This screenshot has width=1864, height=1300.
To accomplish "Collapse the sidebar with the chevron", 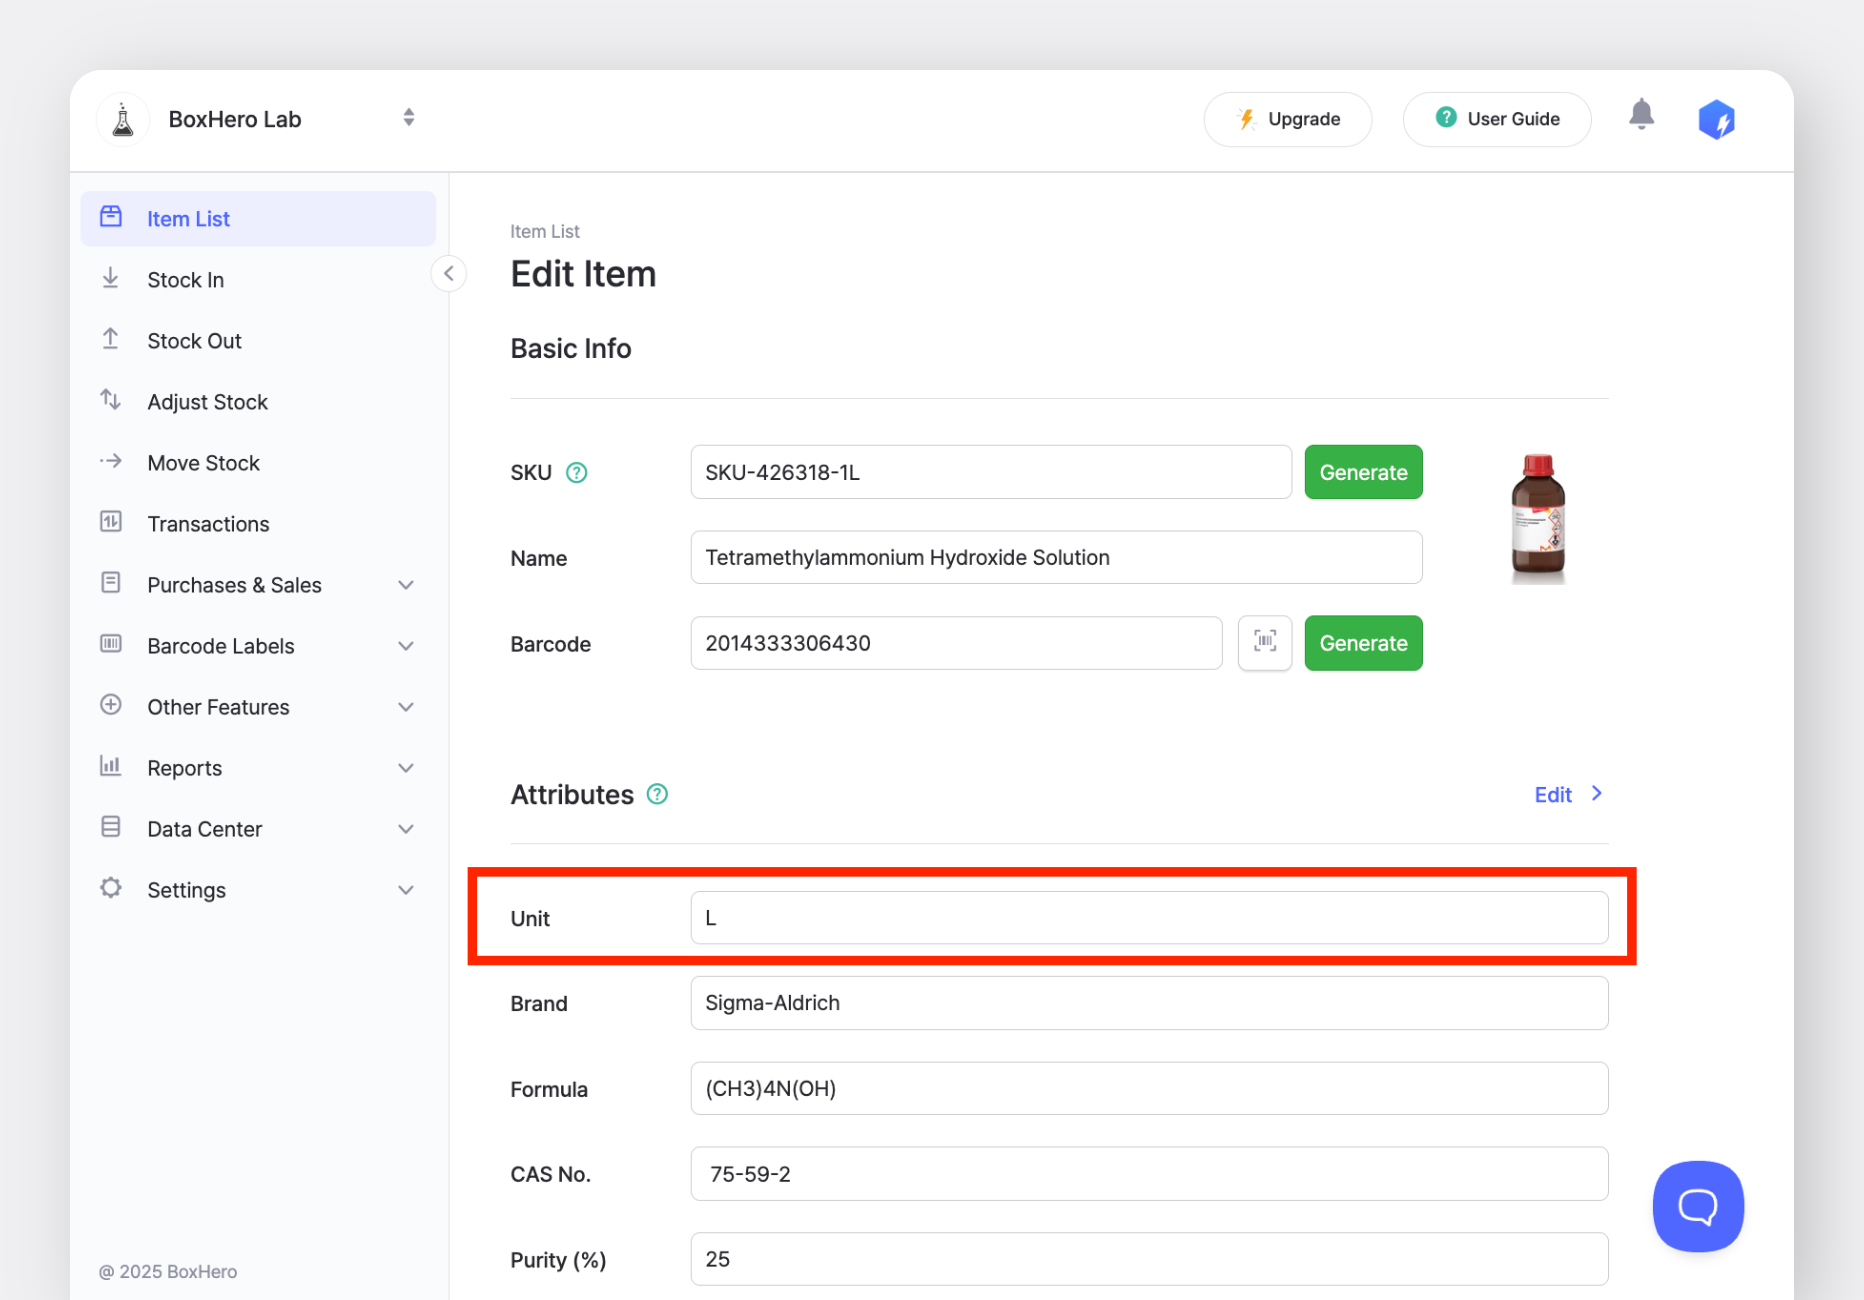I will tap(448, 273).
